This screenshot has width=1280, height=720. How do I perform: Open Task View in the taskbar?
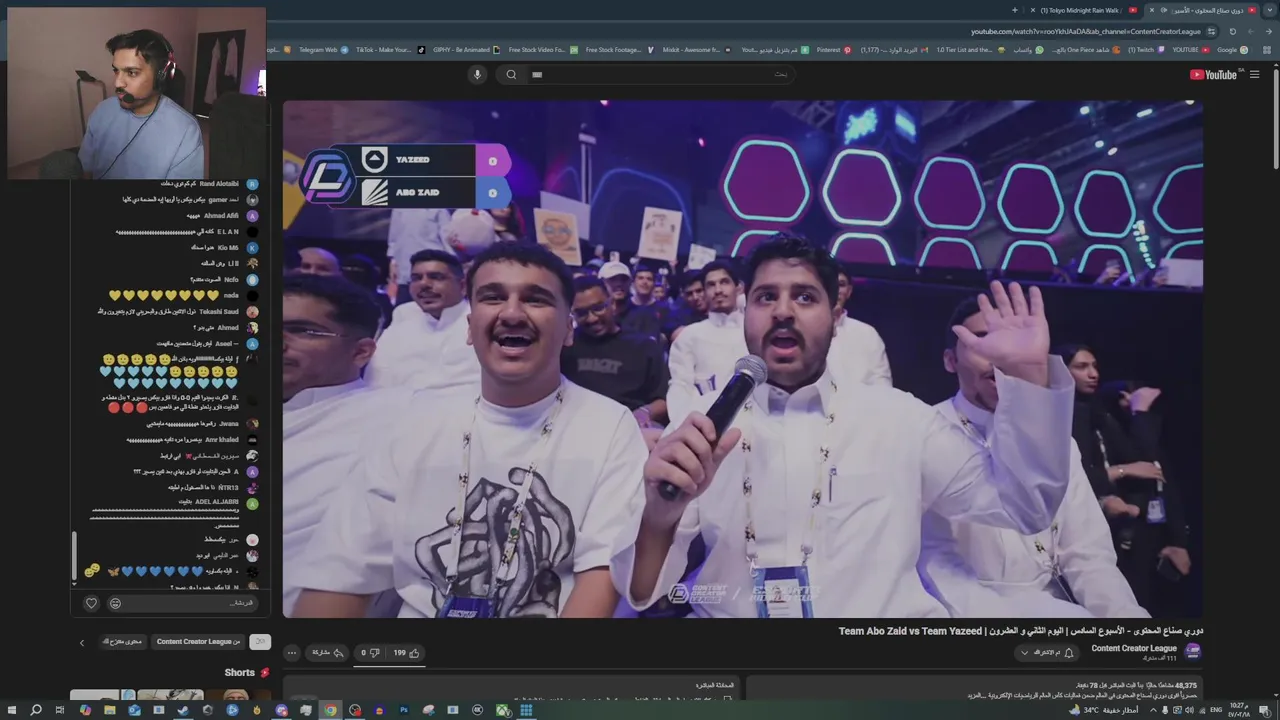click(x=60, y=710)
